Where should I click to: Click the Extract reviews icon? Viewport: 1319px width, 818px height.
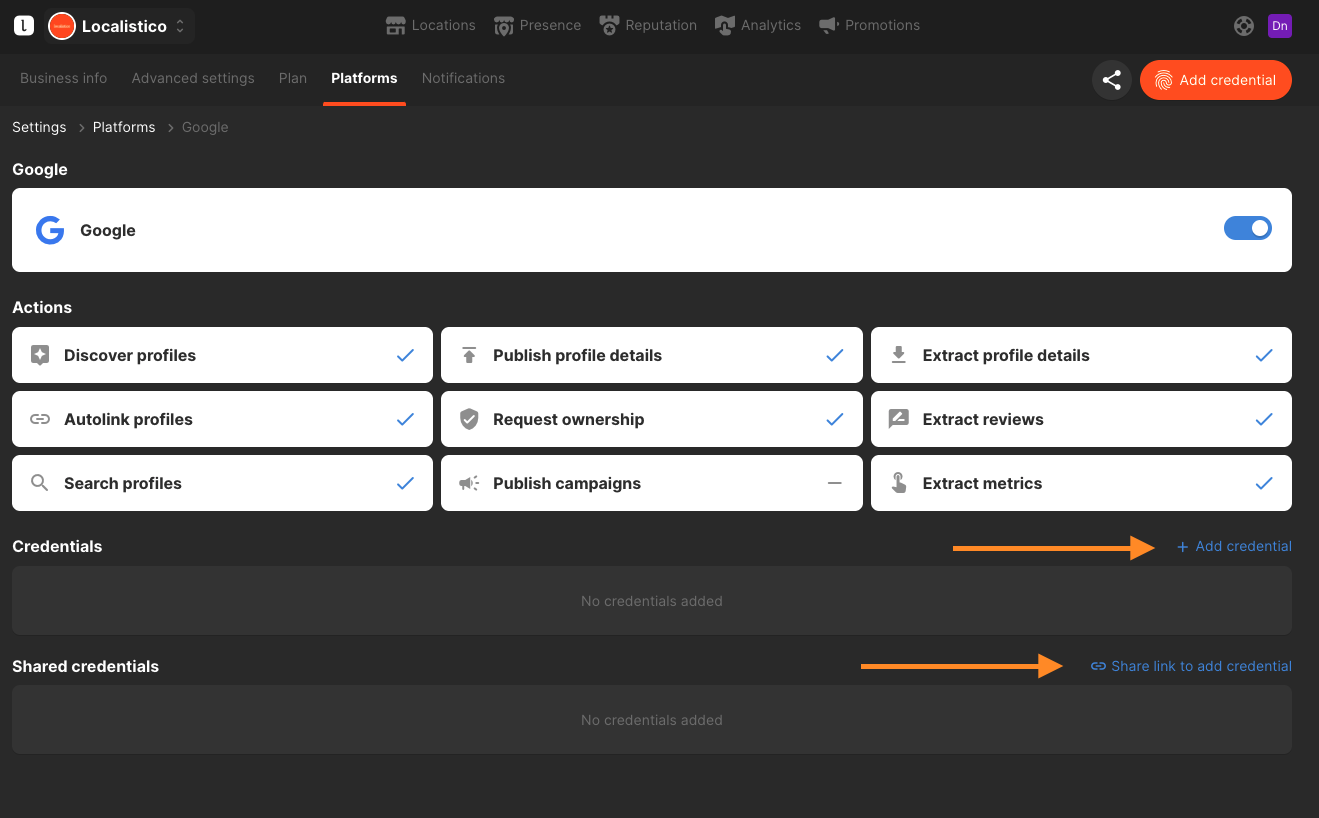(899, 419)
